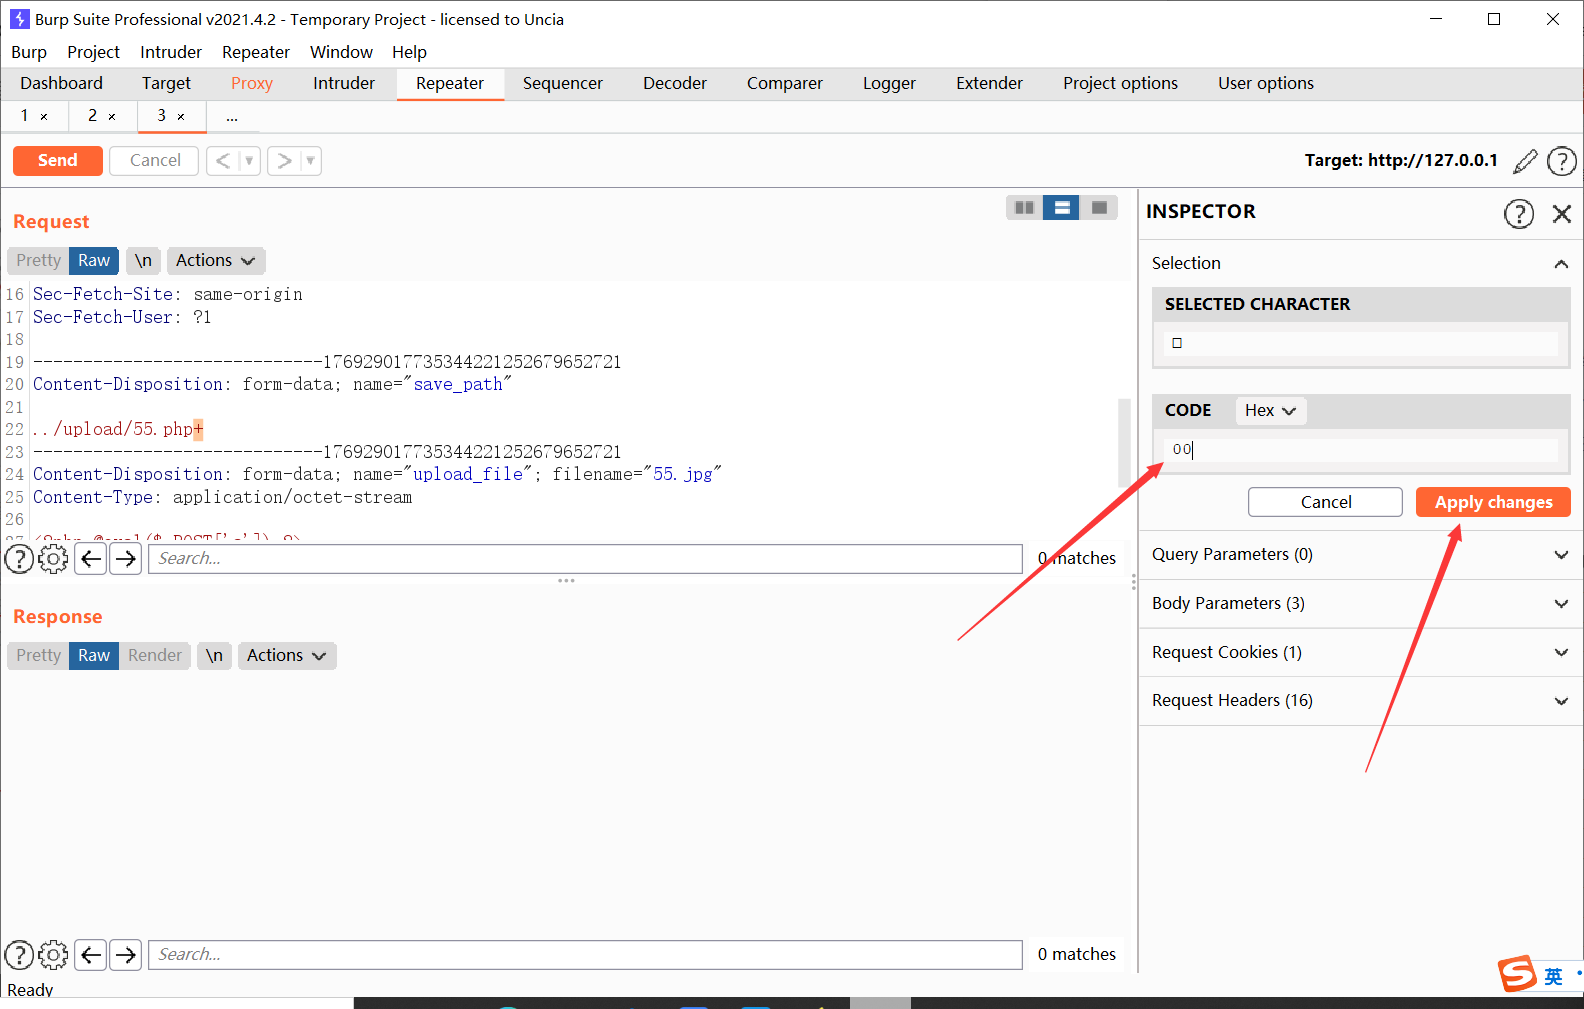Switch to the Comparer tab
The image size is (1584, 1009).
pos(785,83)
